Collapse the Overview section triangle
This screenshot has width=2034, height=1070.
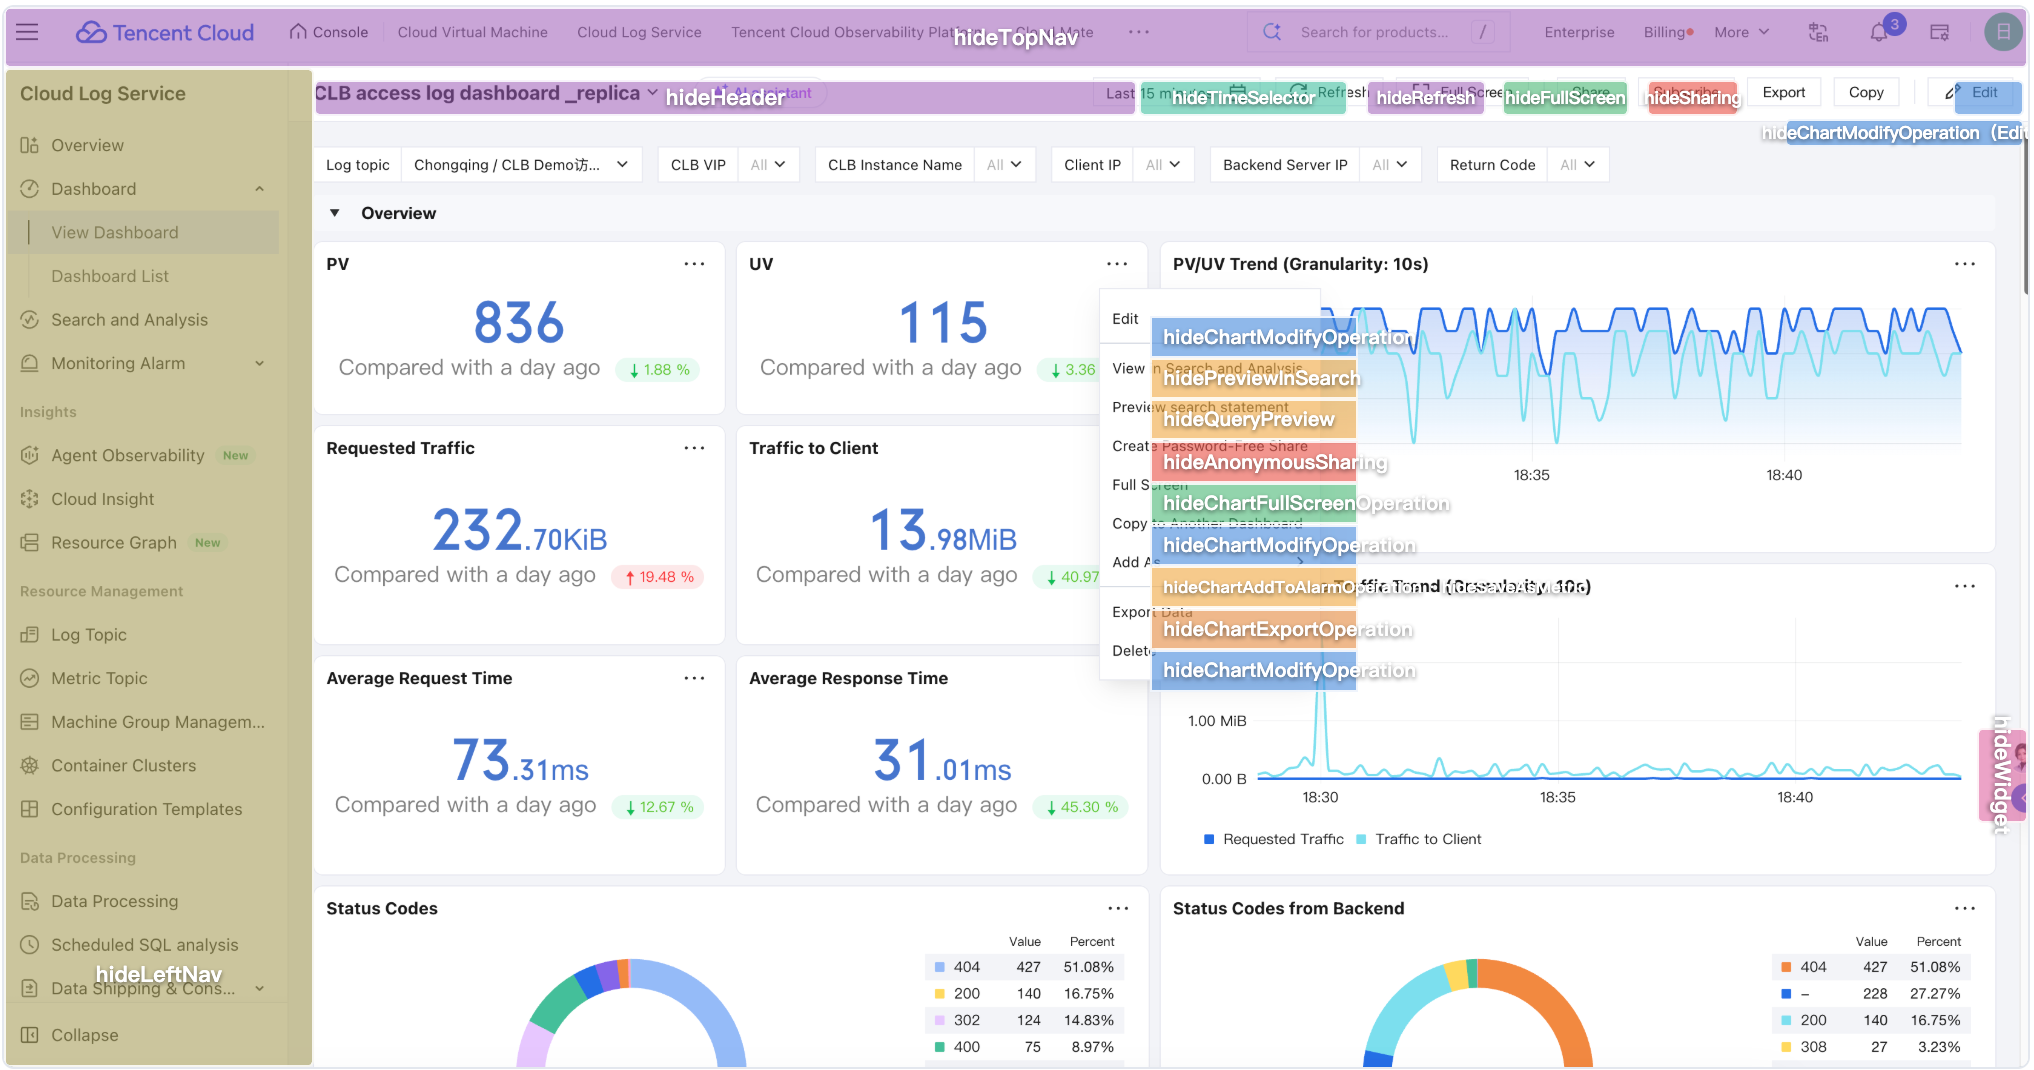point(335,213)
